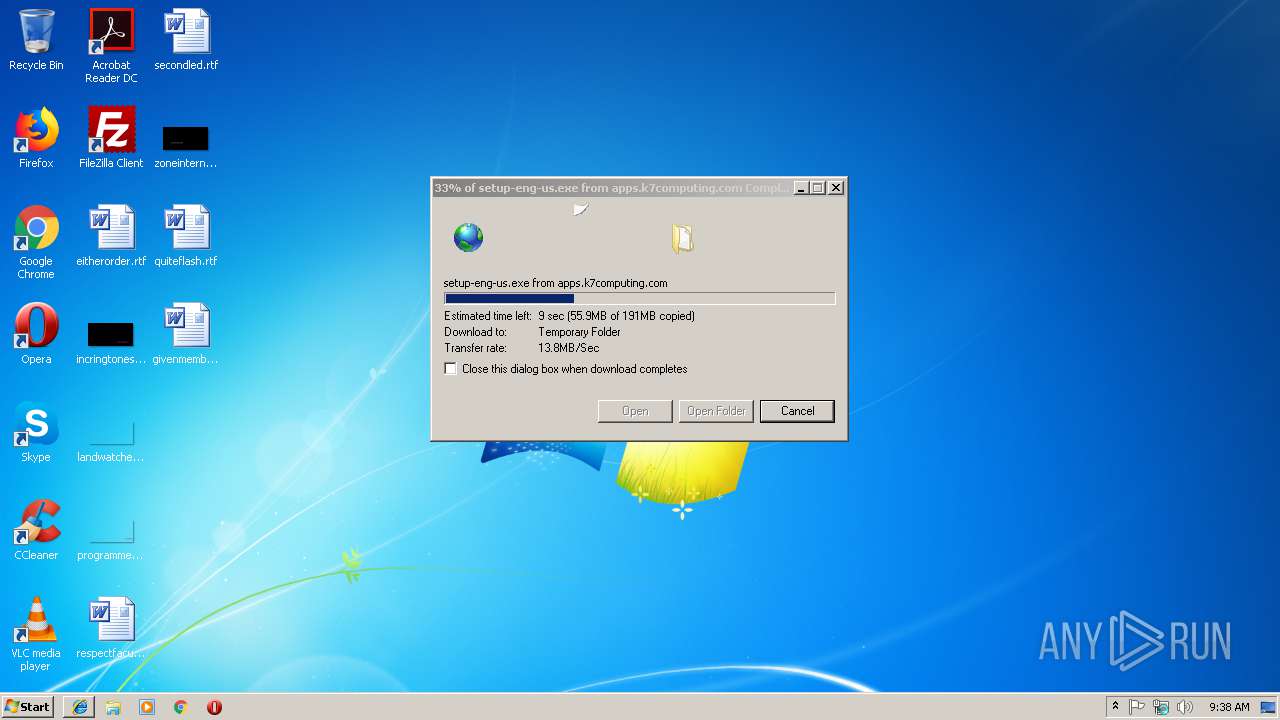Click the Open button in download dialog
Viewport: 1280px width, 720px height.
tap(635, 411)
